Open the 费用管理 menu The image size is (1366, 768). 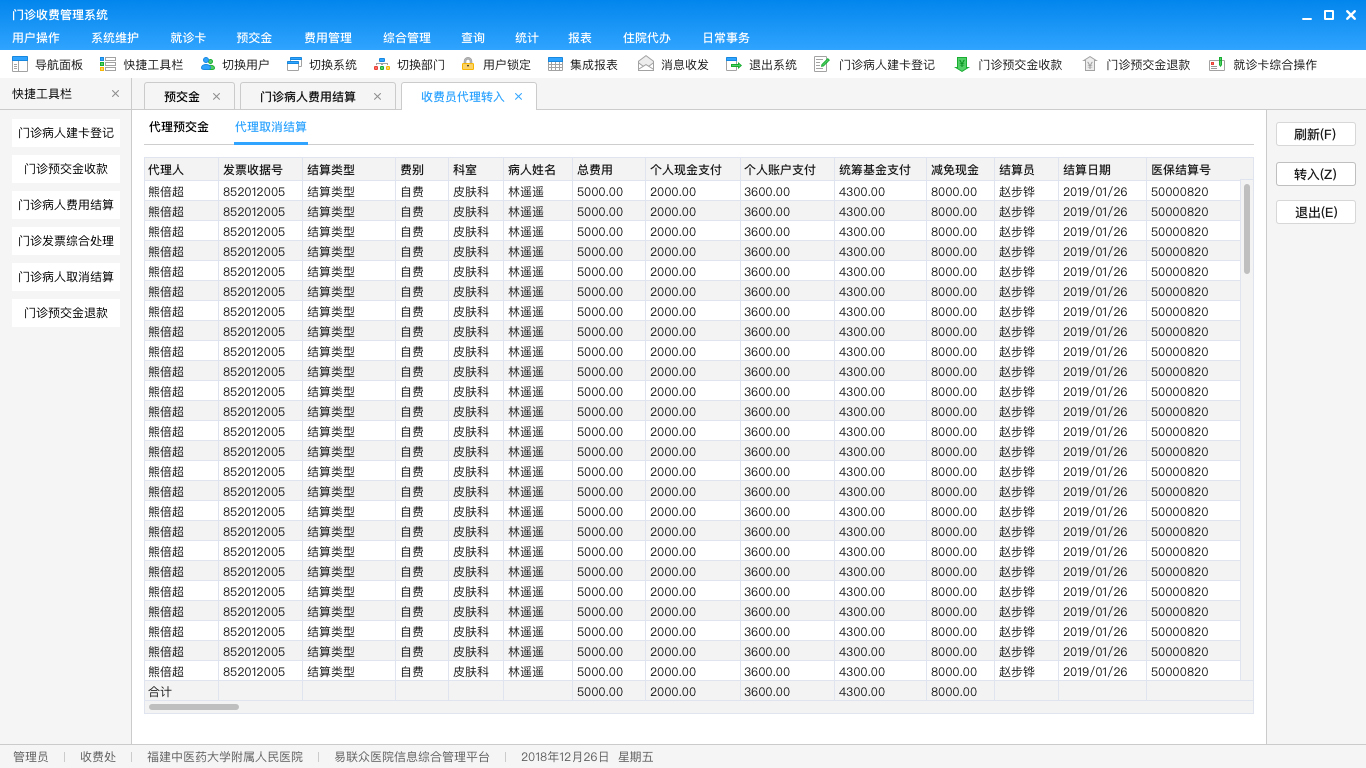328,38
